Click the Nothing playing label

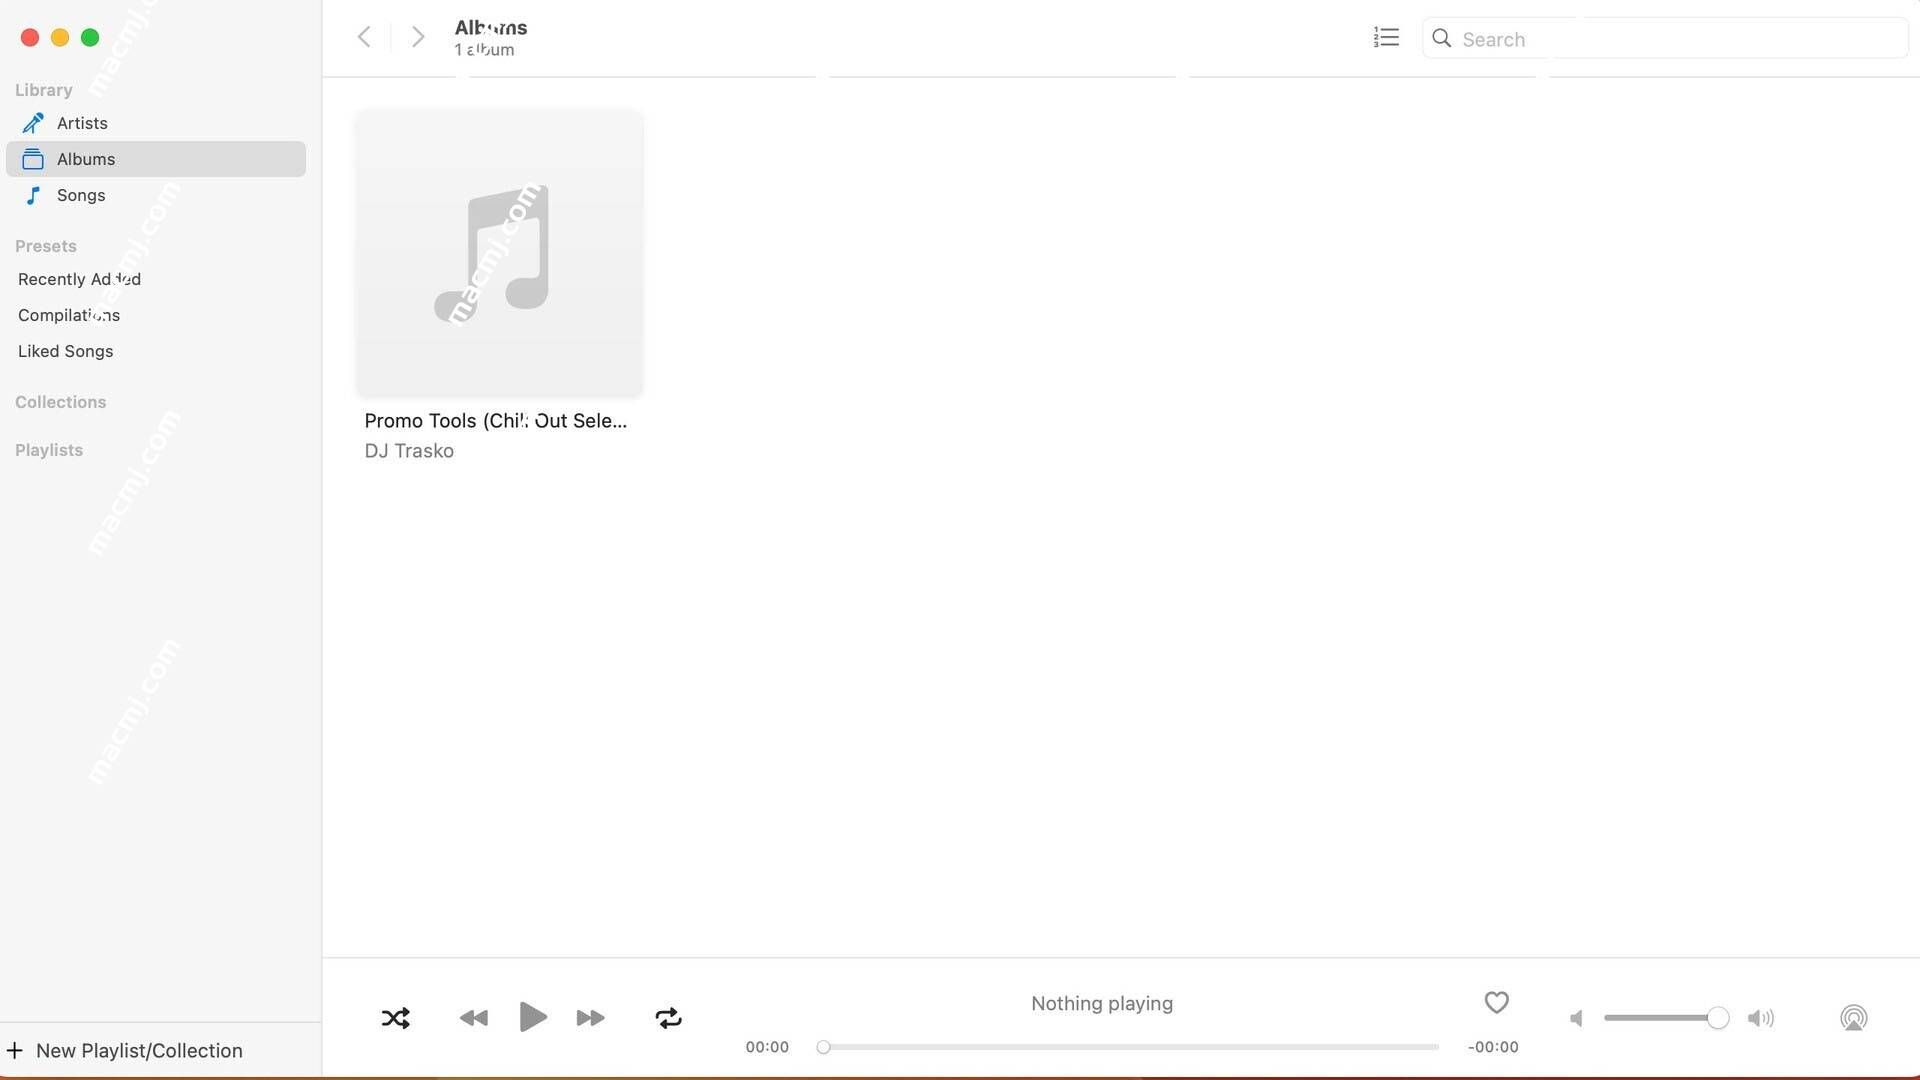coord(1102,1003)
